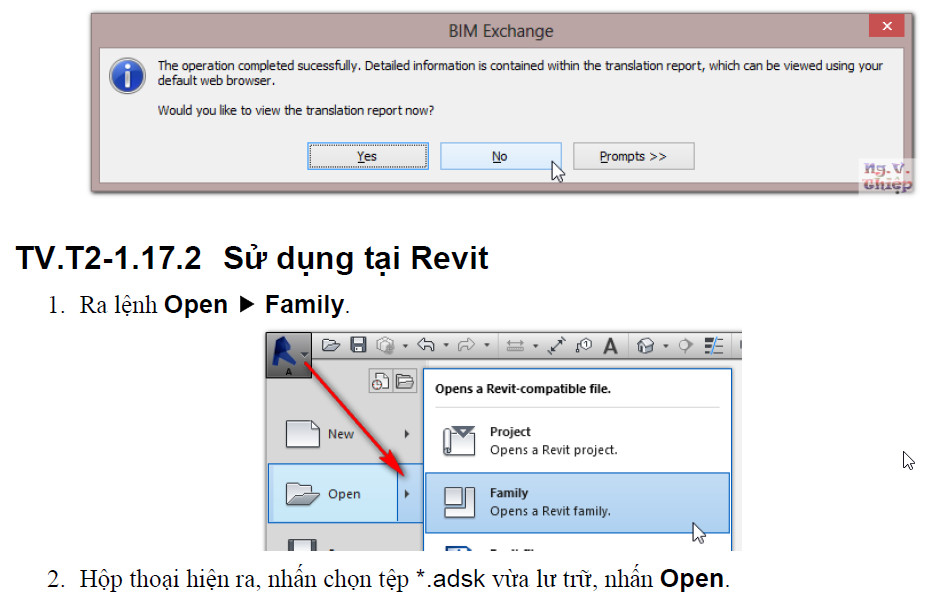Select the Text tool letter A icon
This screenshot has height=601, width=931.
[610, 346]
